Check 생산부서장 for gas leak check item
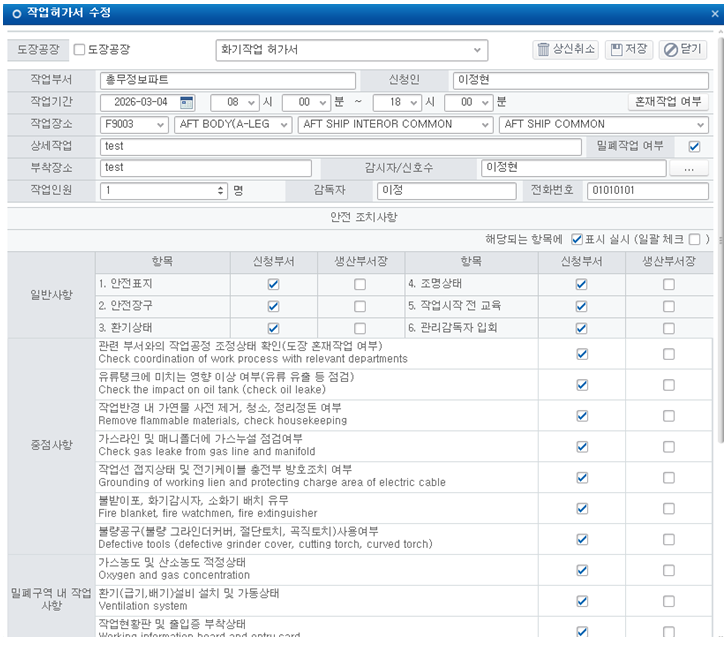This screenshot has height=651, width=726. tap(669, 447)
